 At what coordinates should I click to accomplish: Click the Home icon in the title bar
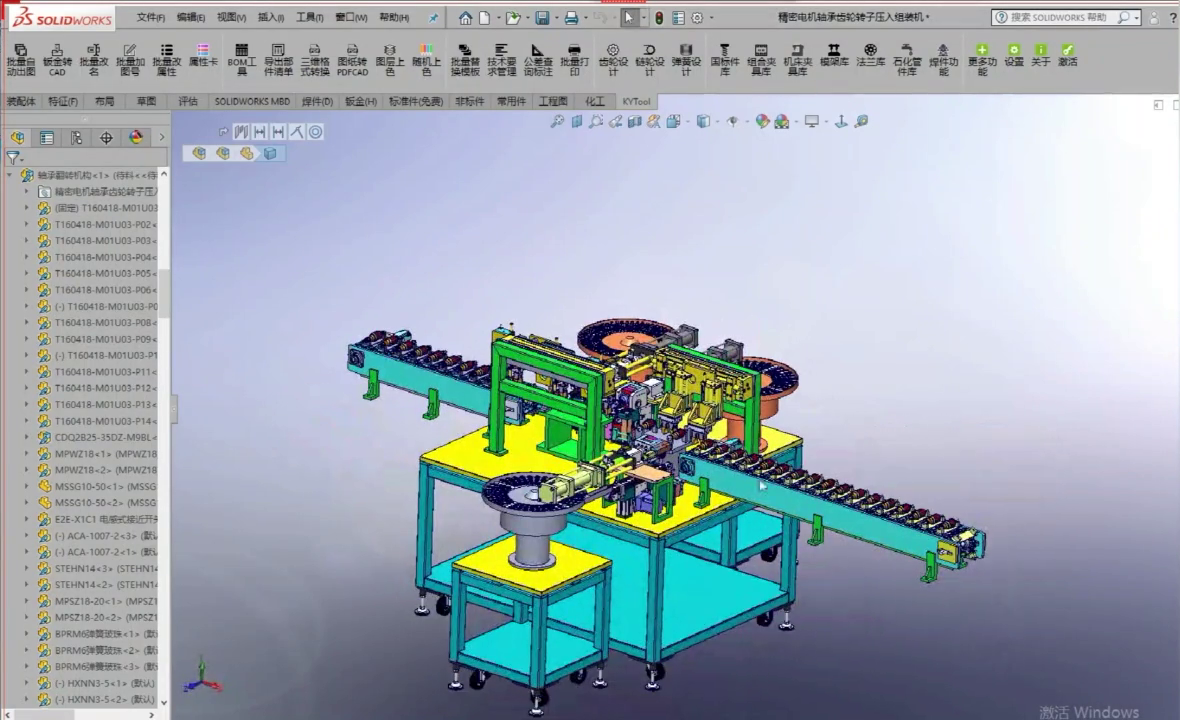466,17
